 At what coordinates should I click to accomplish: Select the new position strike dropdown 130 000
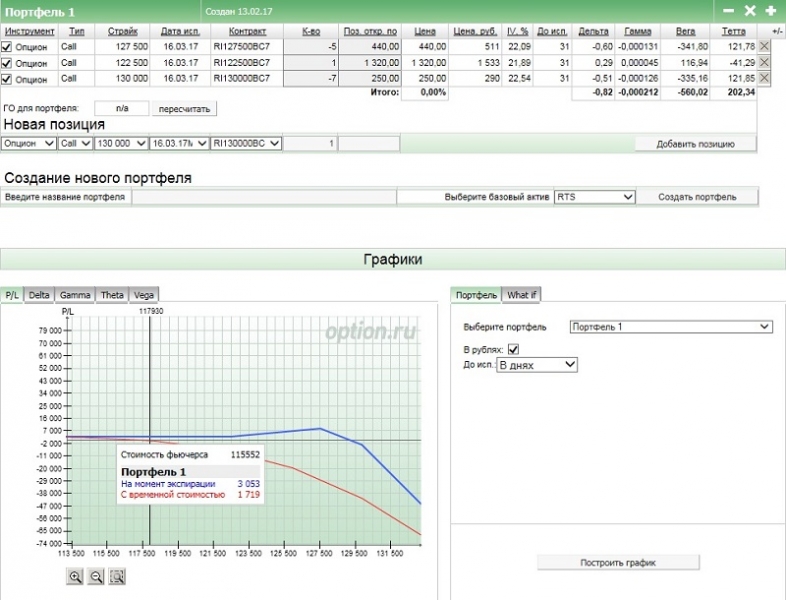(120, 144)
